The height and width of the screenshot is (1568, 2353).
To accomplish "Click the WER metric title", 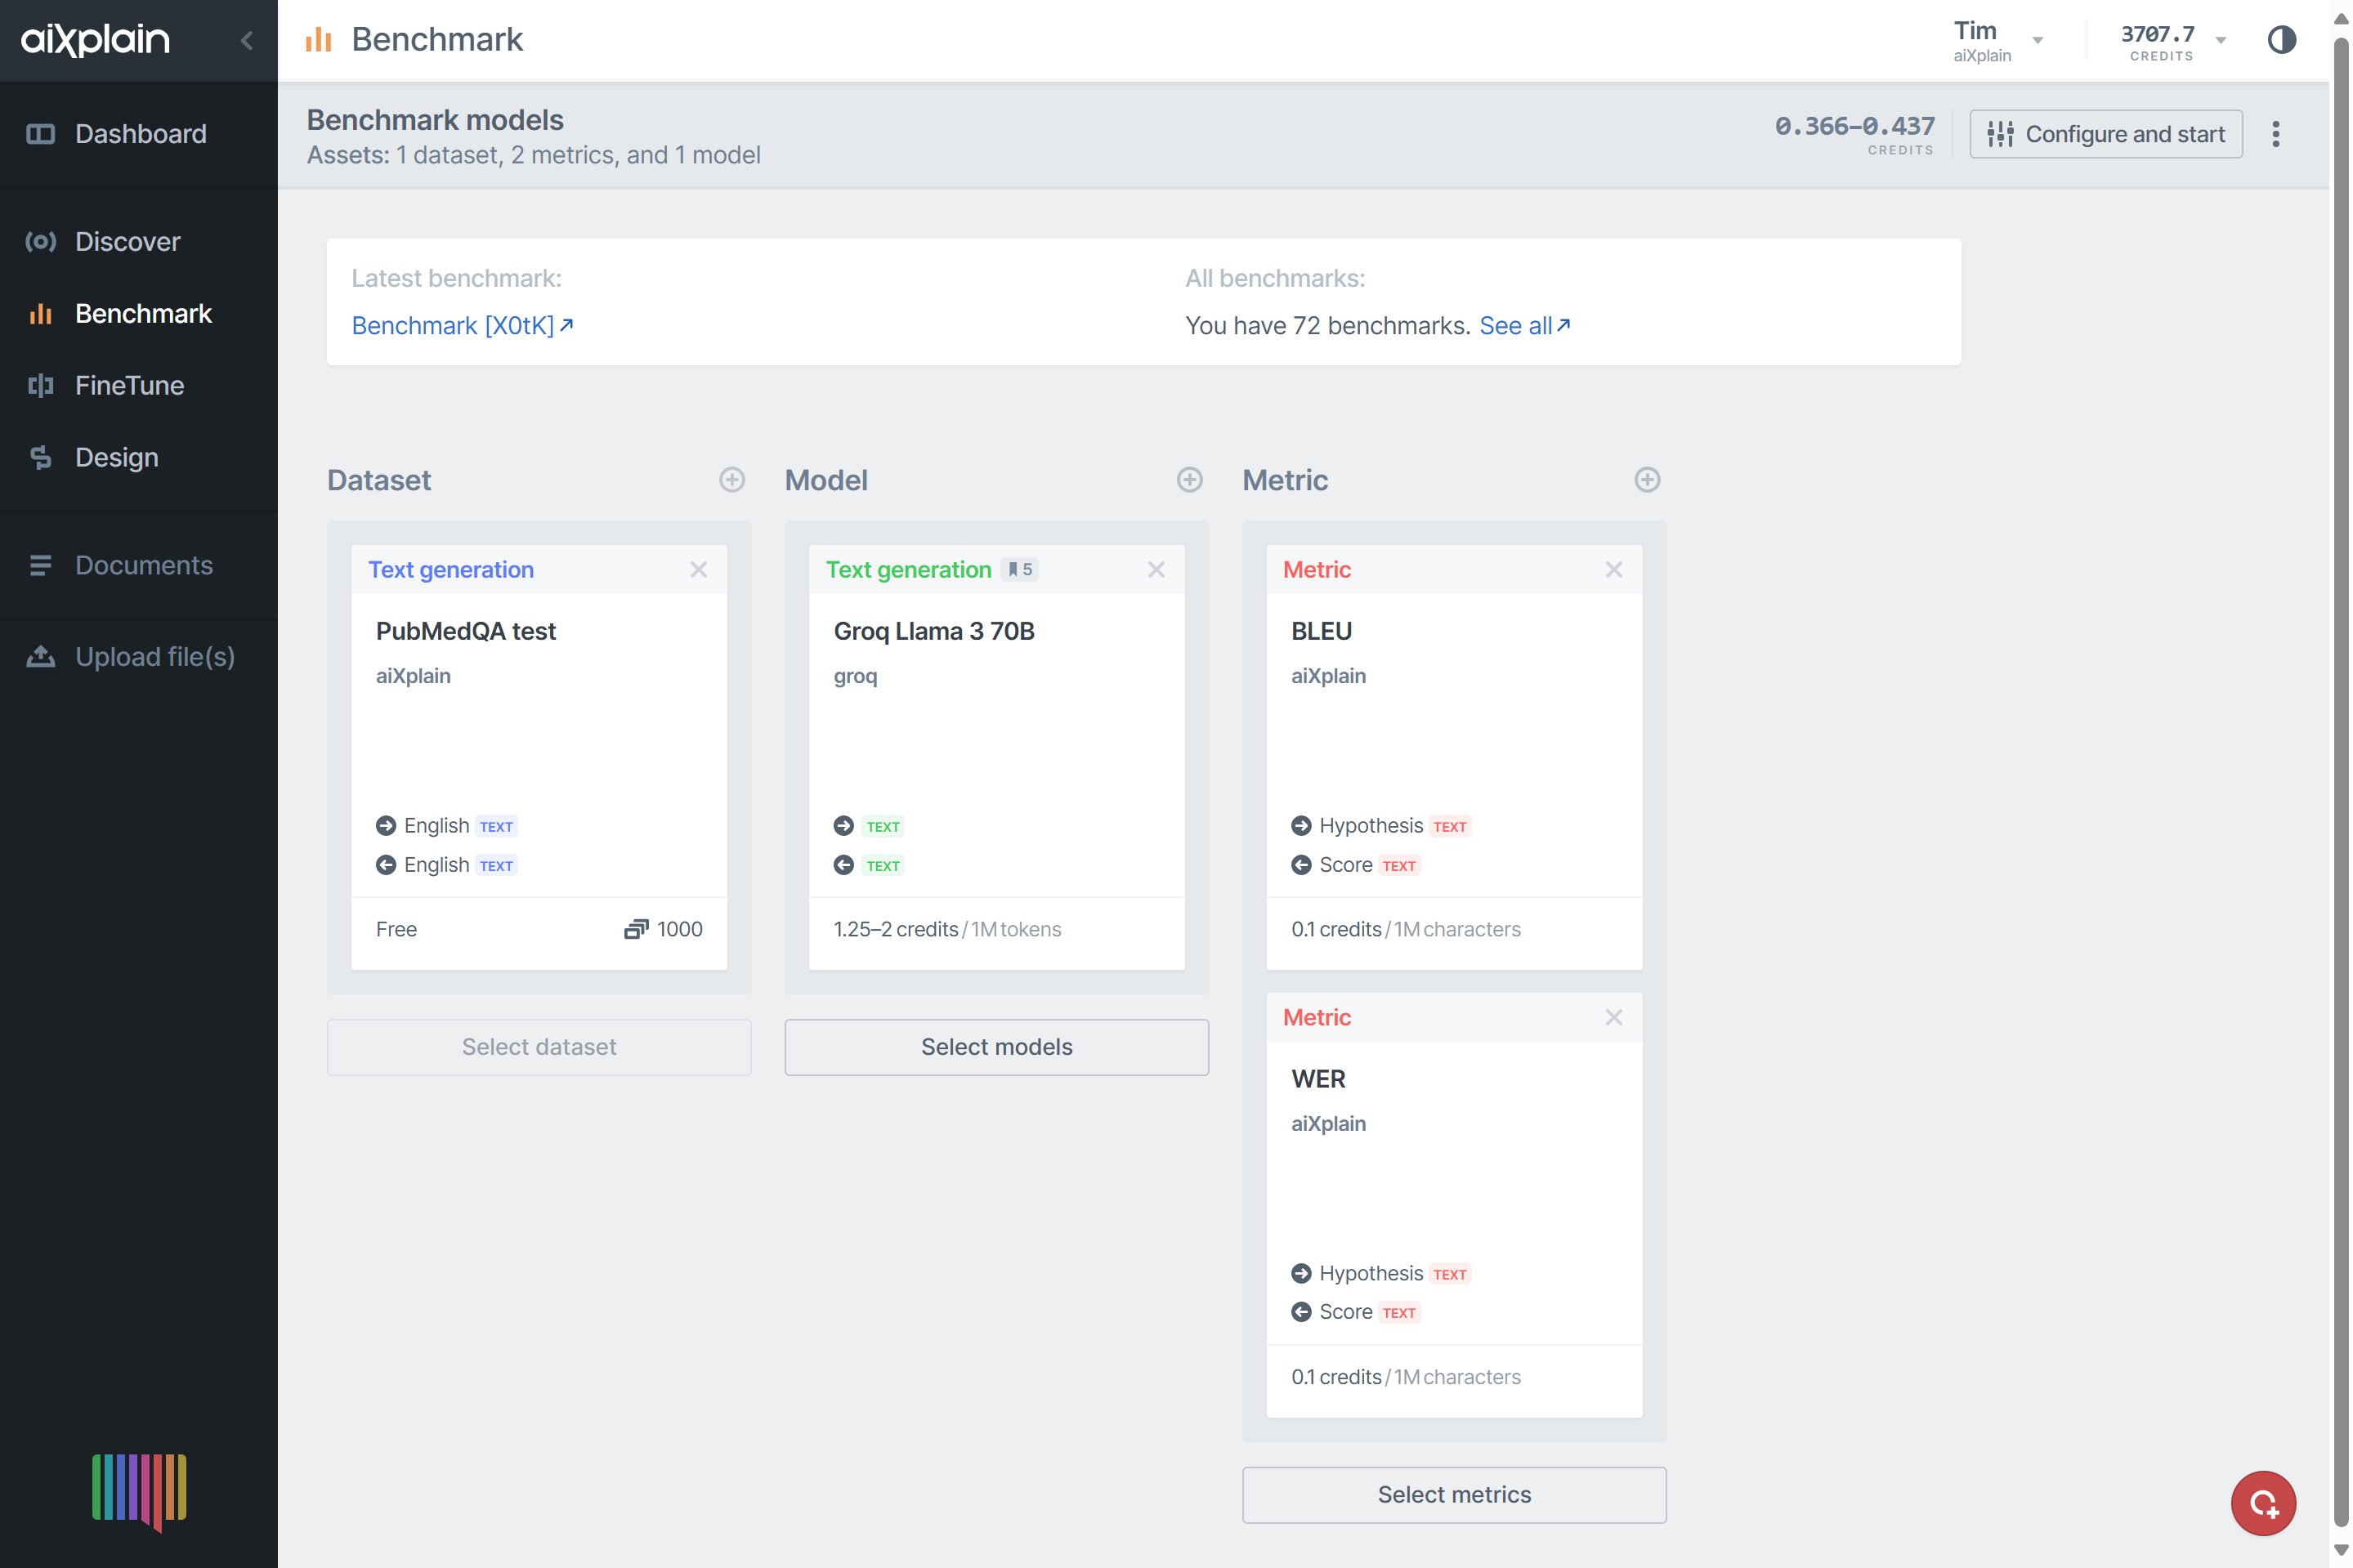I will click(x=1318, y=1079).
